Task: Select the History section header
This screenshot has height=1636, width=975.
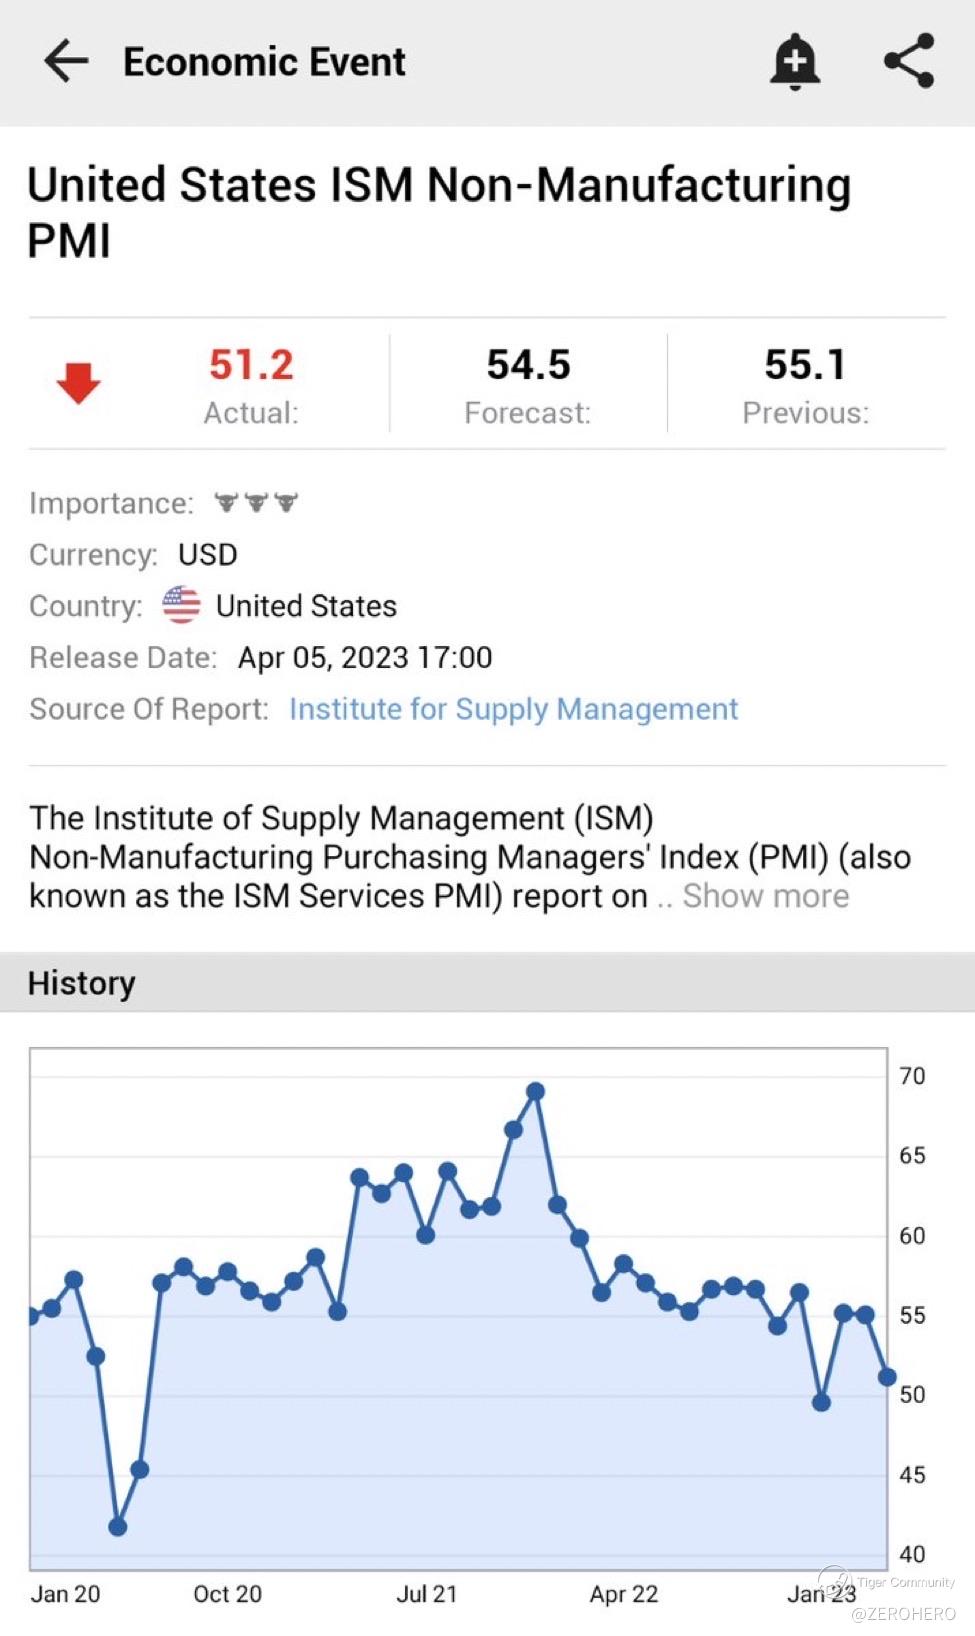Action: pos(82,983)
